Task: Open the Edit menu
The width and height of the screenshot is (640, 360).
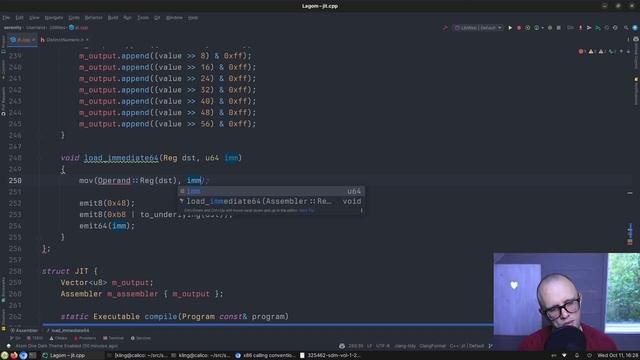Action: click(19, 18)
